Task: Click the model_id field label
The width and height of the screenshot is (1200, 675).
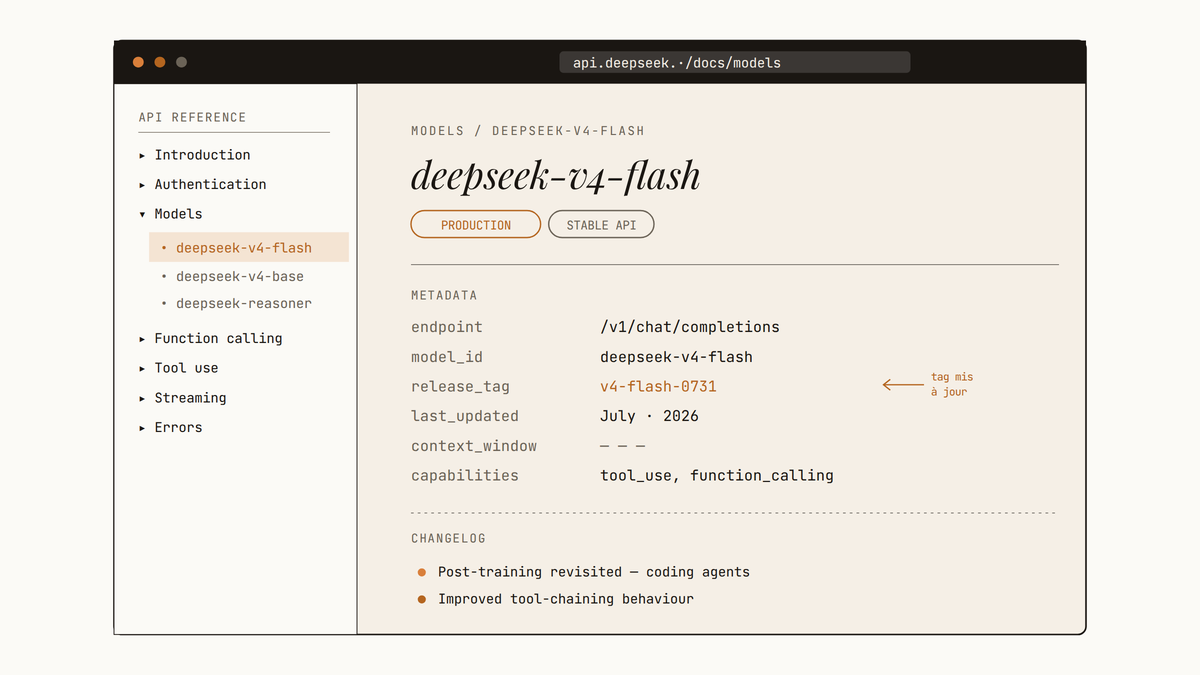Action: pos(447,357)
